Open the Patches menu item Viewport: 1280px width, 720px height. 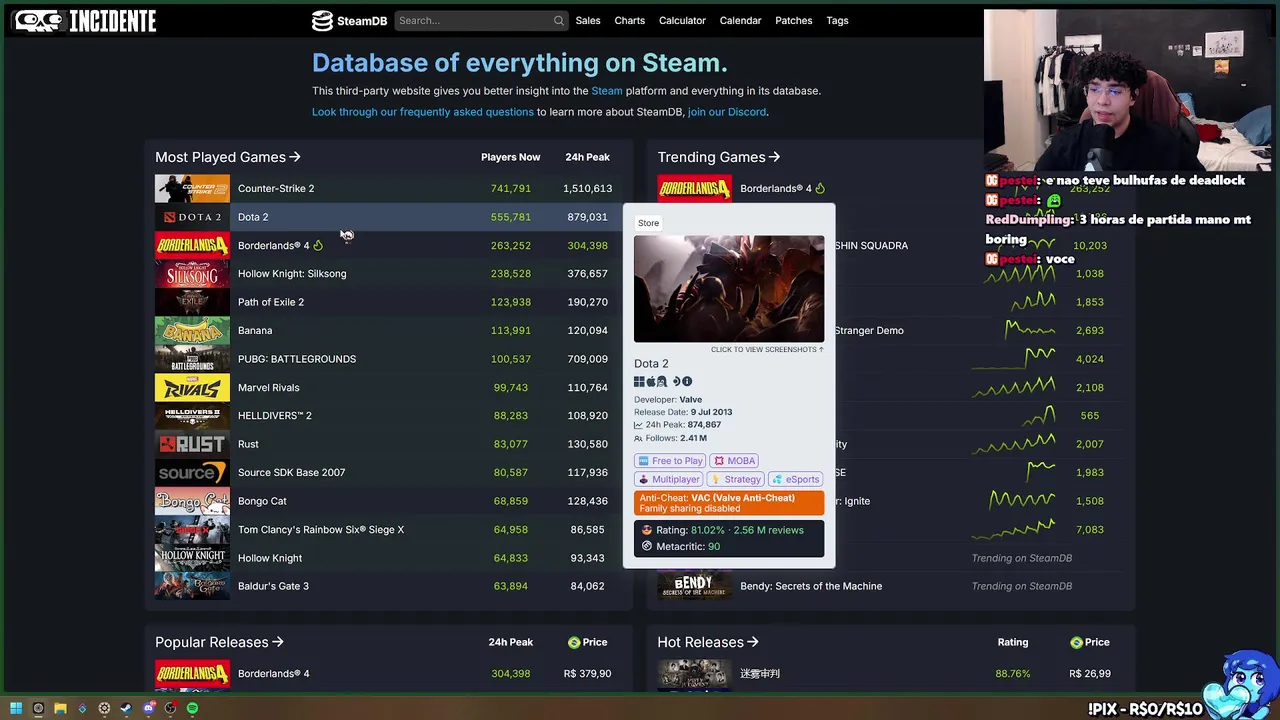(x=794, y=20)
